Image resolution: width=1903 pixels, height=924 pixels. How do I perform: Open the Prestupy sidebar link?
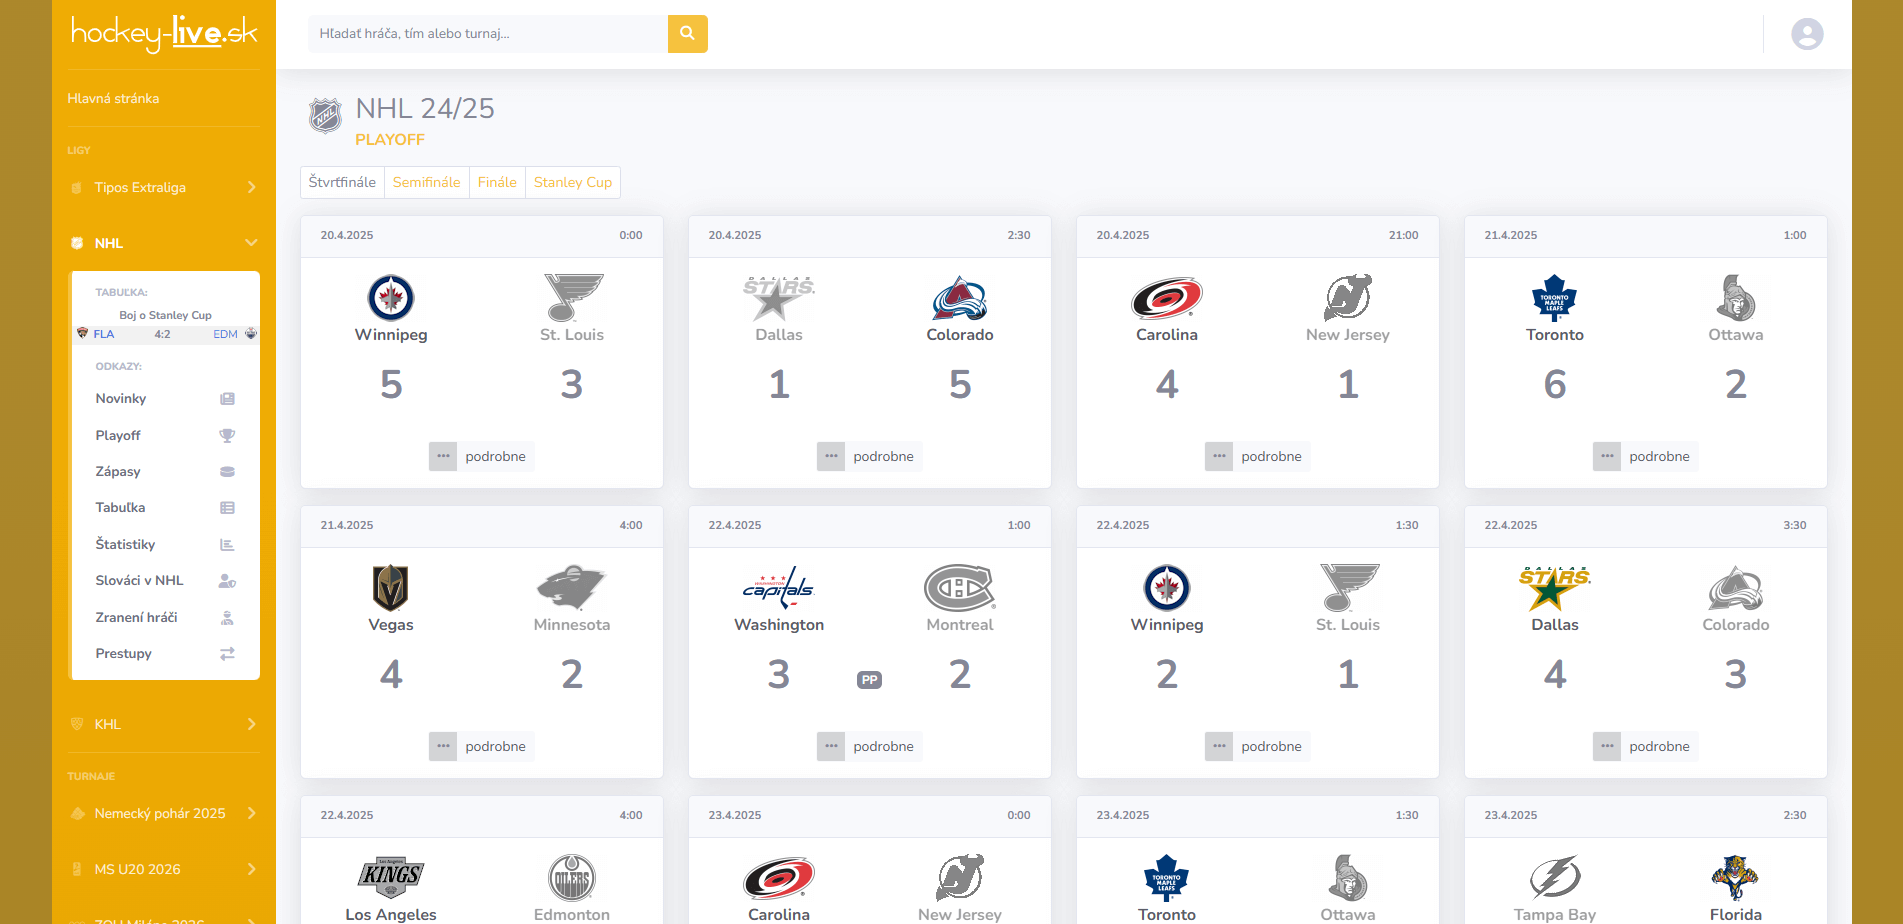[124, 653]
